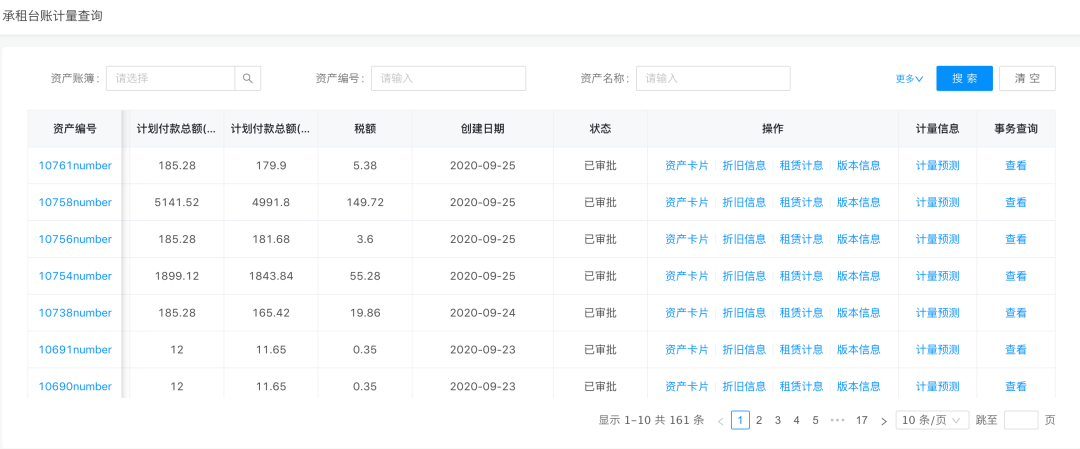Focus the 资产编号 input field
1080x449 pixels.
[x=448, y=78]
